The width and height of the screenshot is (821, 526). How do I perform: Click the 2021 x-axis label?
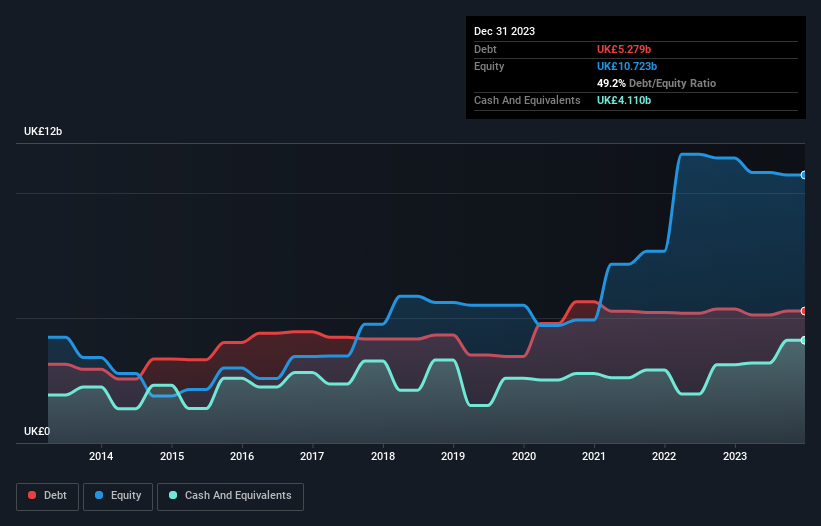click(x=594, y=456)
